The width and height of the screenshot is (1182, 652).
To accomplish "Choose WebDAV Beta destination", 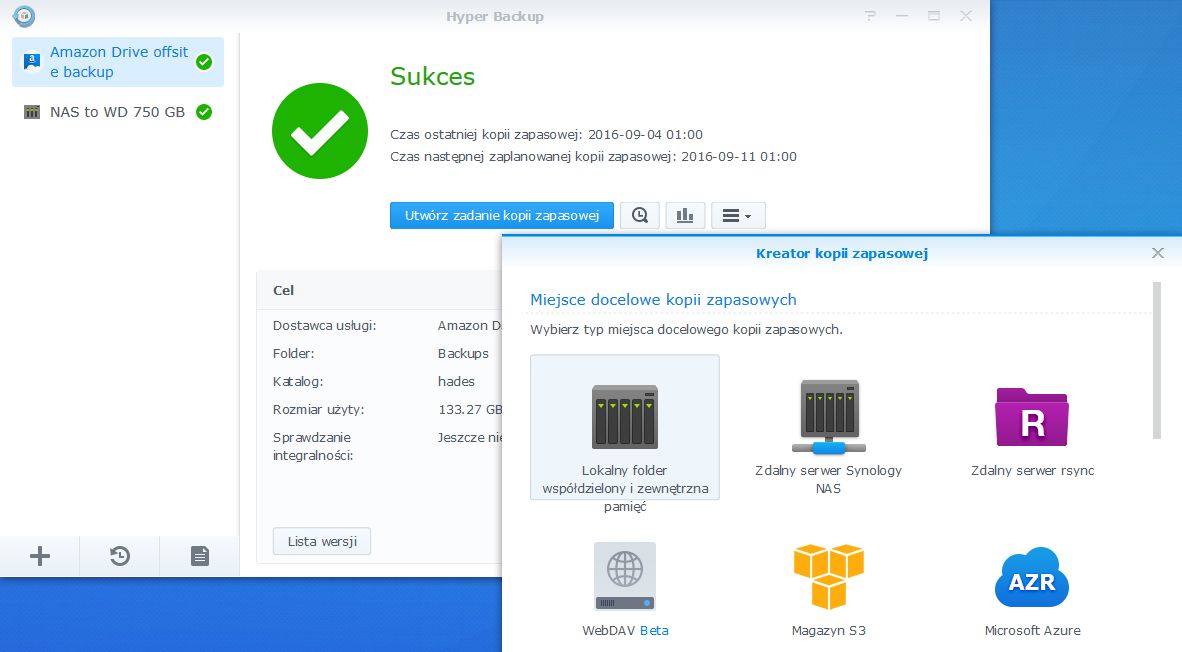I will pyautogui.click(x=625, y=589).
